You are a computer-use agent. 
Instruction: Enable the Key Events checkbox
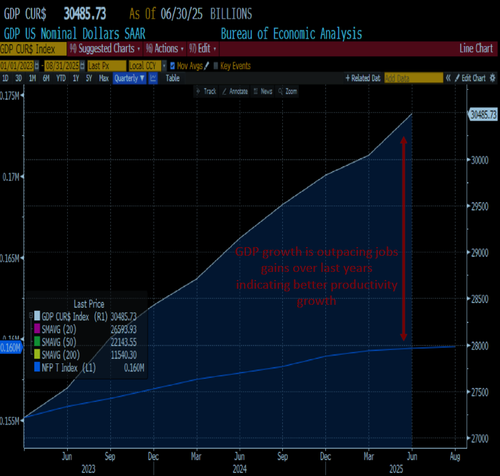216,66
